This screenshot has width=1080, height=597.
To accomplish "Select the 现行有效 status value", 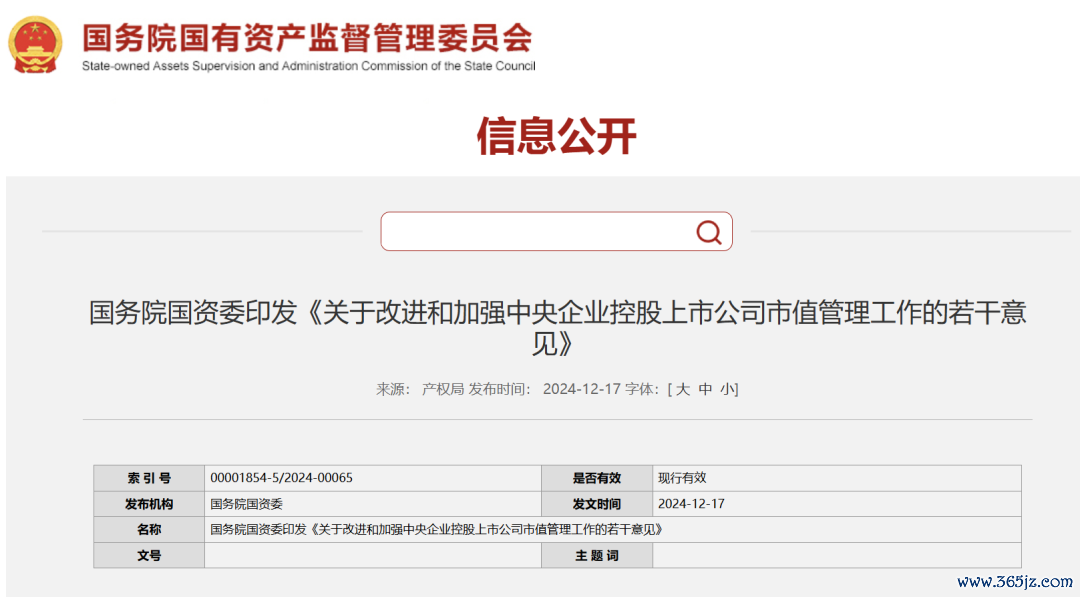I will (x=682, y=478).
